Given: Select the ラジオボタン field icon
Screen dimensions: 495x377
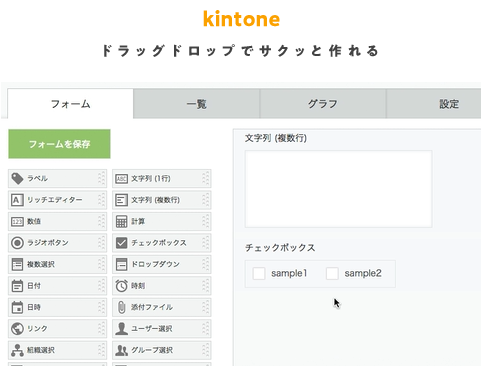Looking at the screenshot, I should 17,243.
